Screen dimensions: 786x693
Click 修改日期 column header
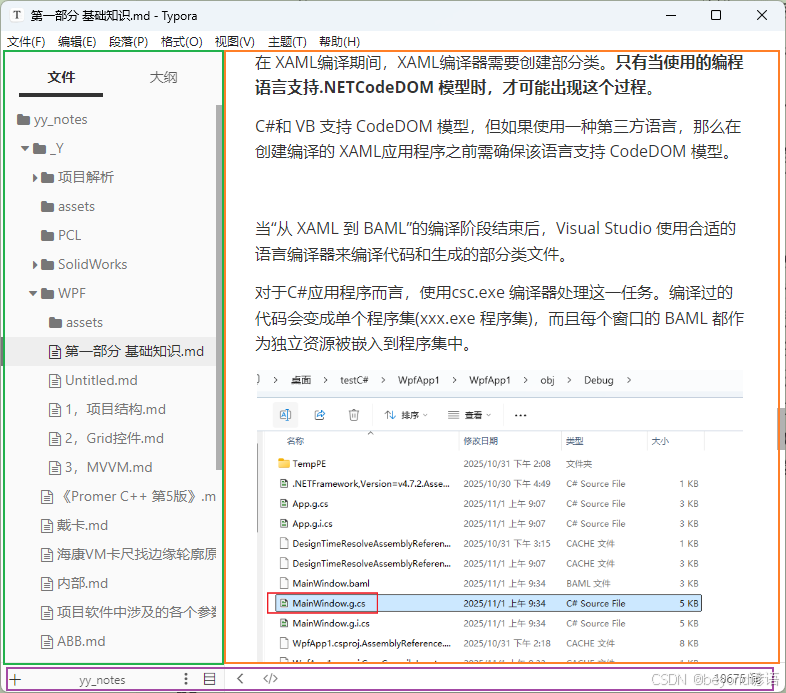[480, 441]
